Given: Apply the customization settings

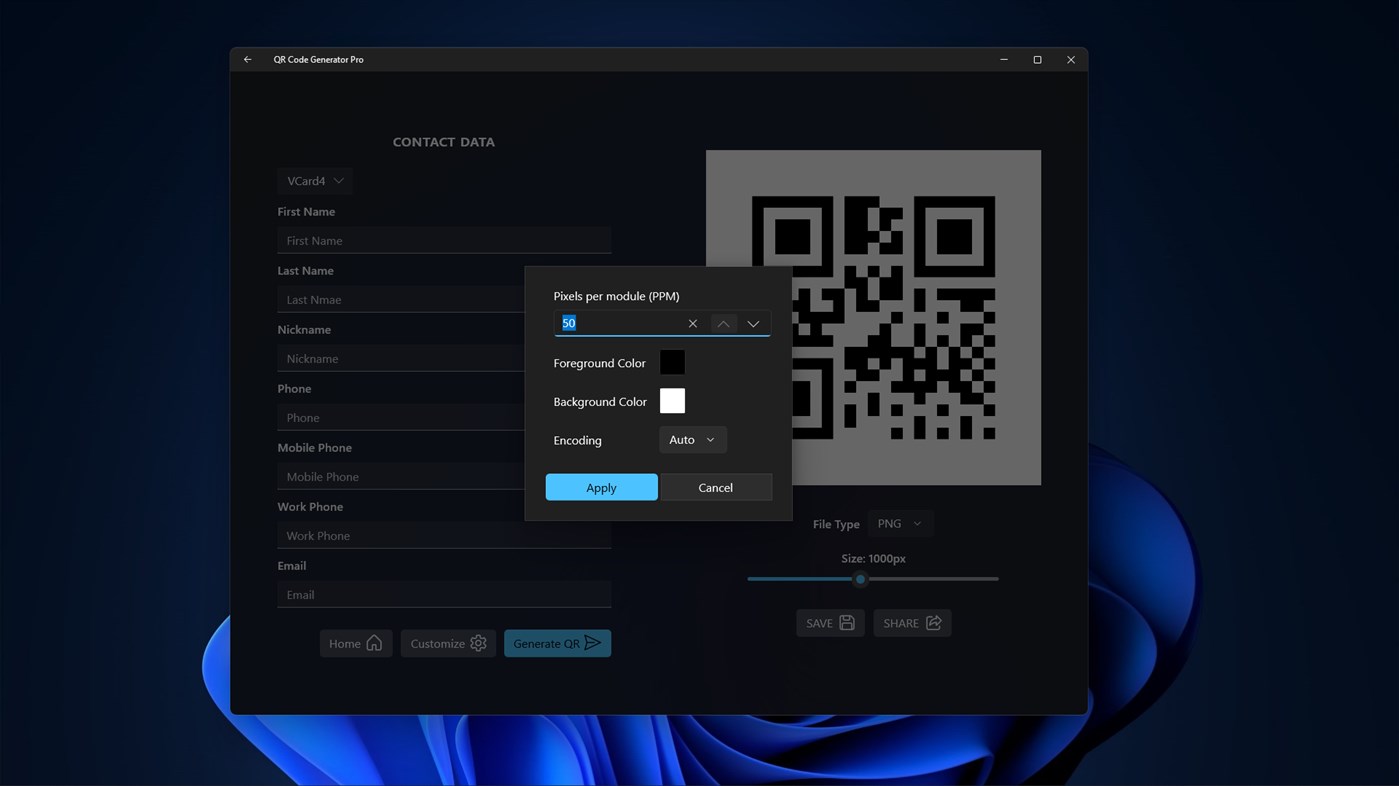Looking at the screenshot, I should 601,487.
